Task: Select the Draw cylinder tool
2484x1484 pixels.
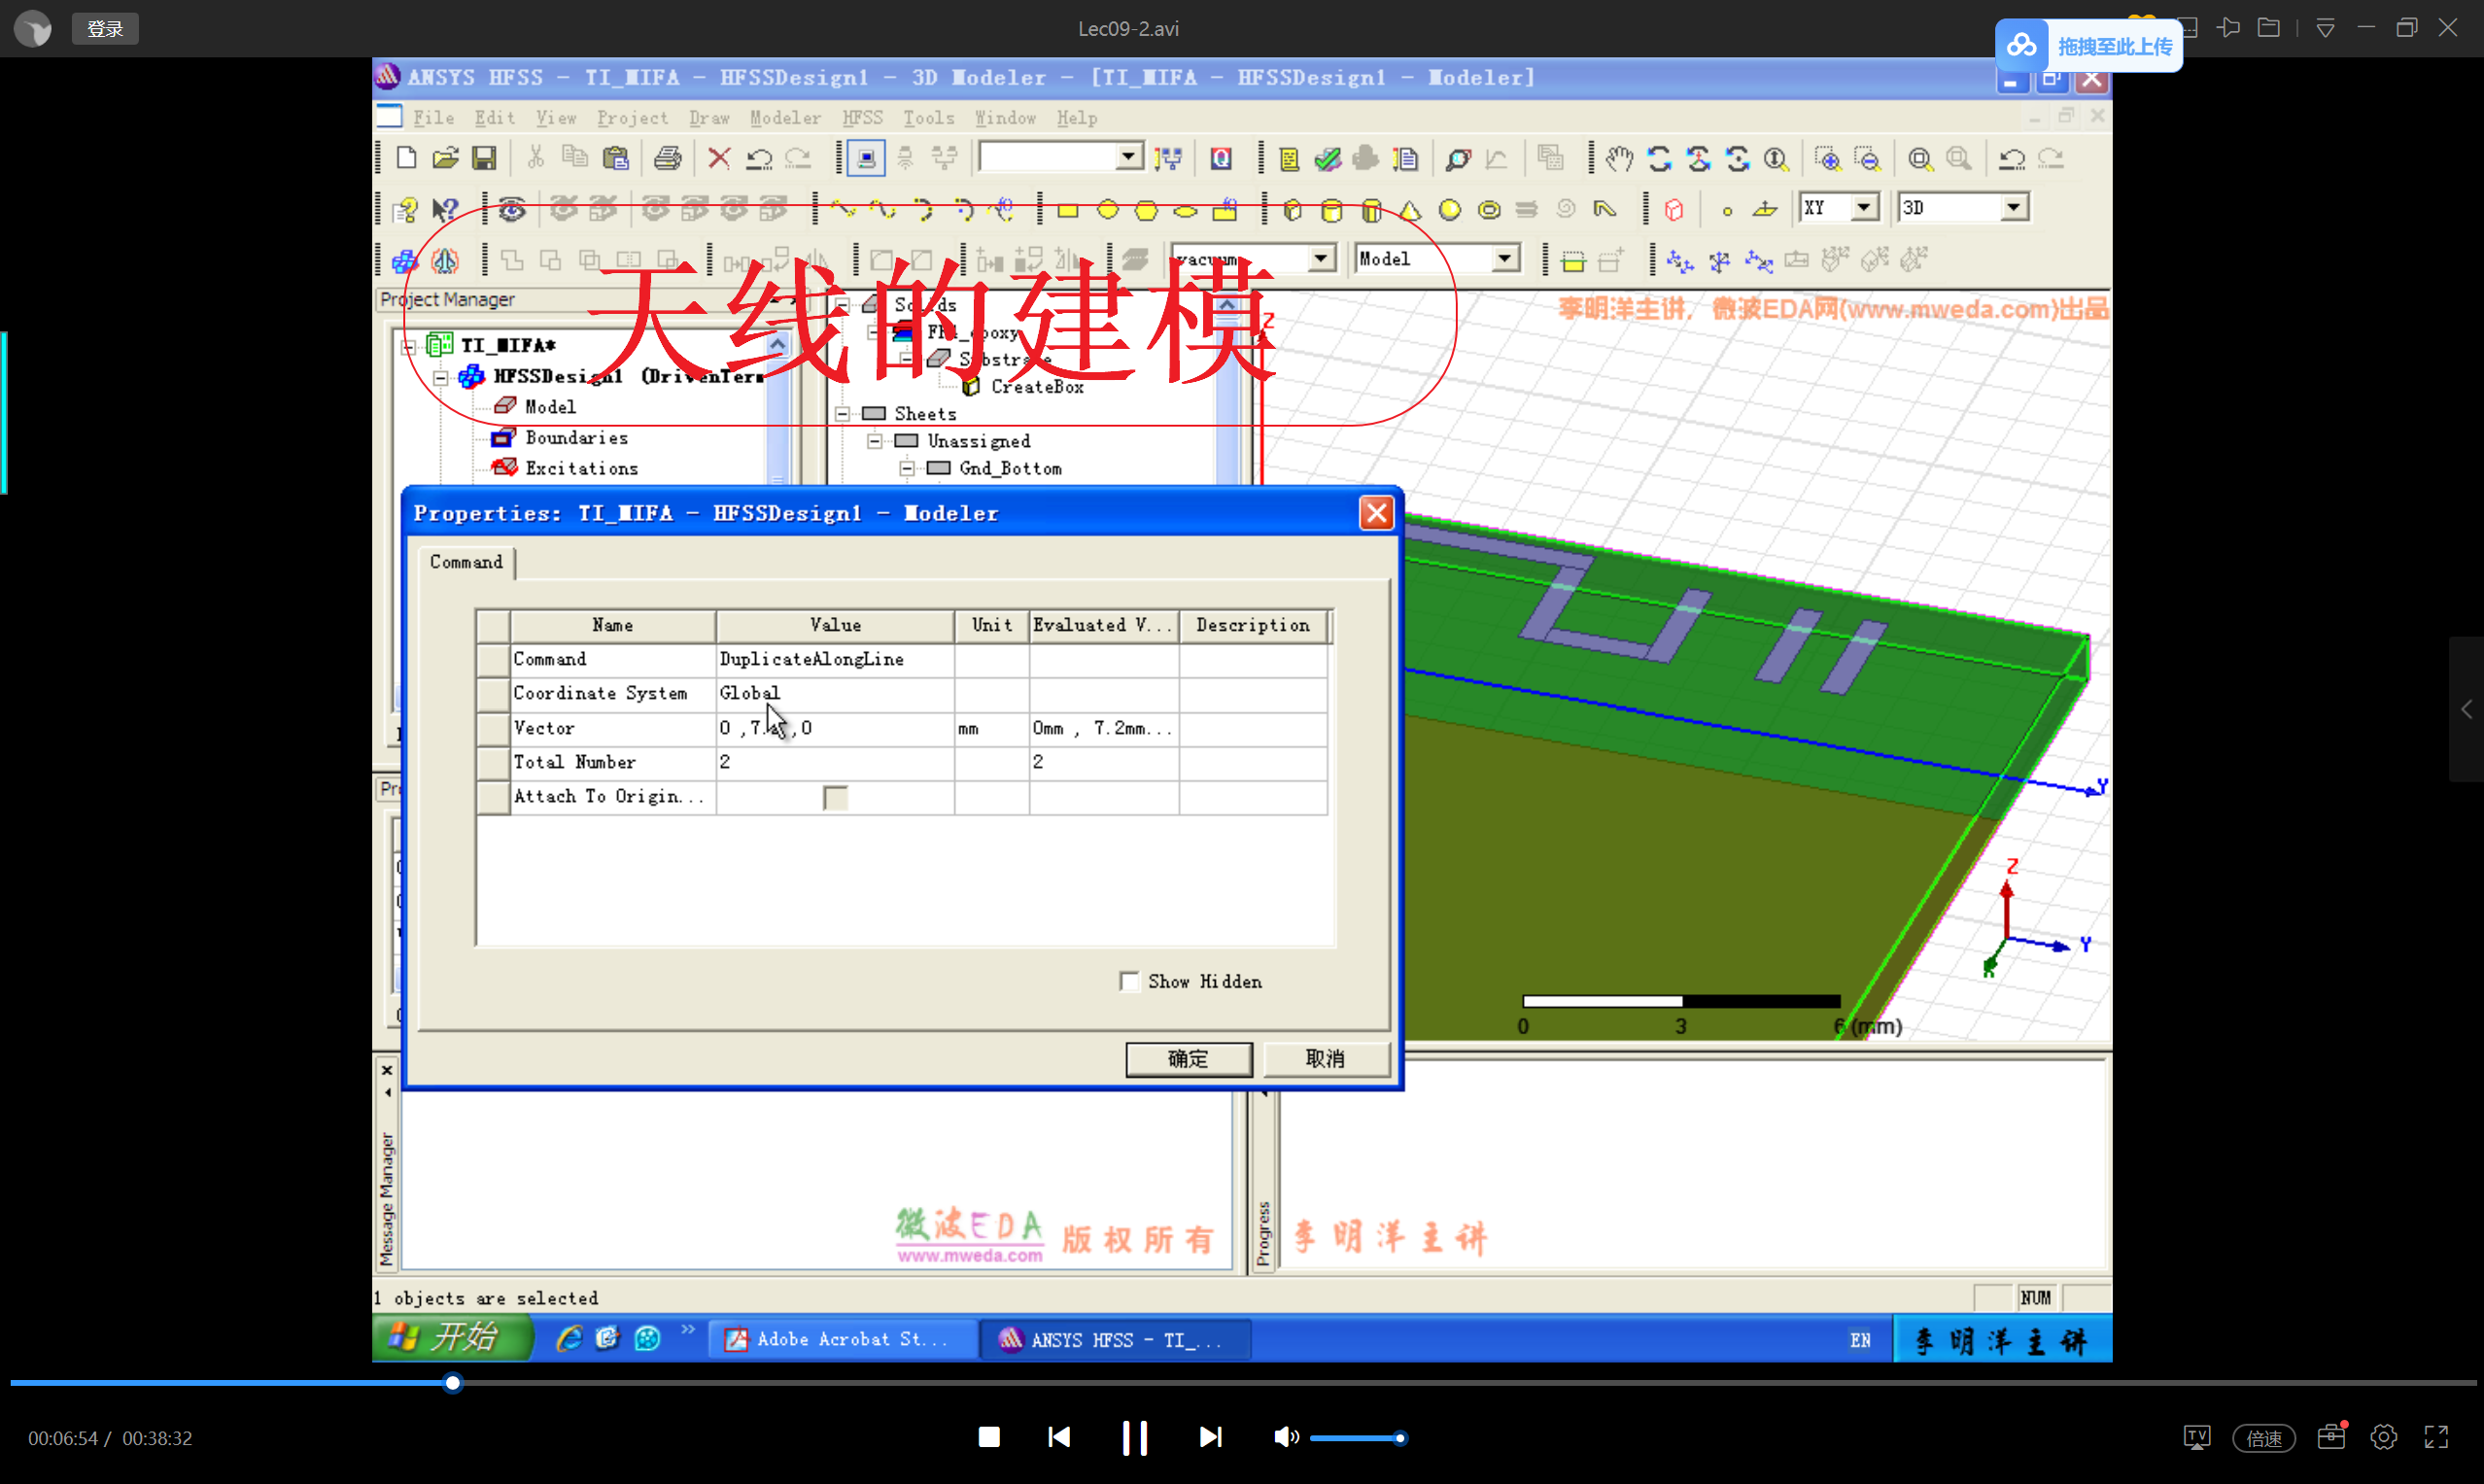Action: pos(1332,210)
